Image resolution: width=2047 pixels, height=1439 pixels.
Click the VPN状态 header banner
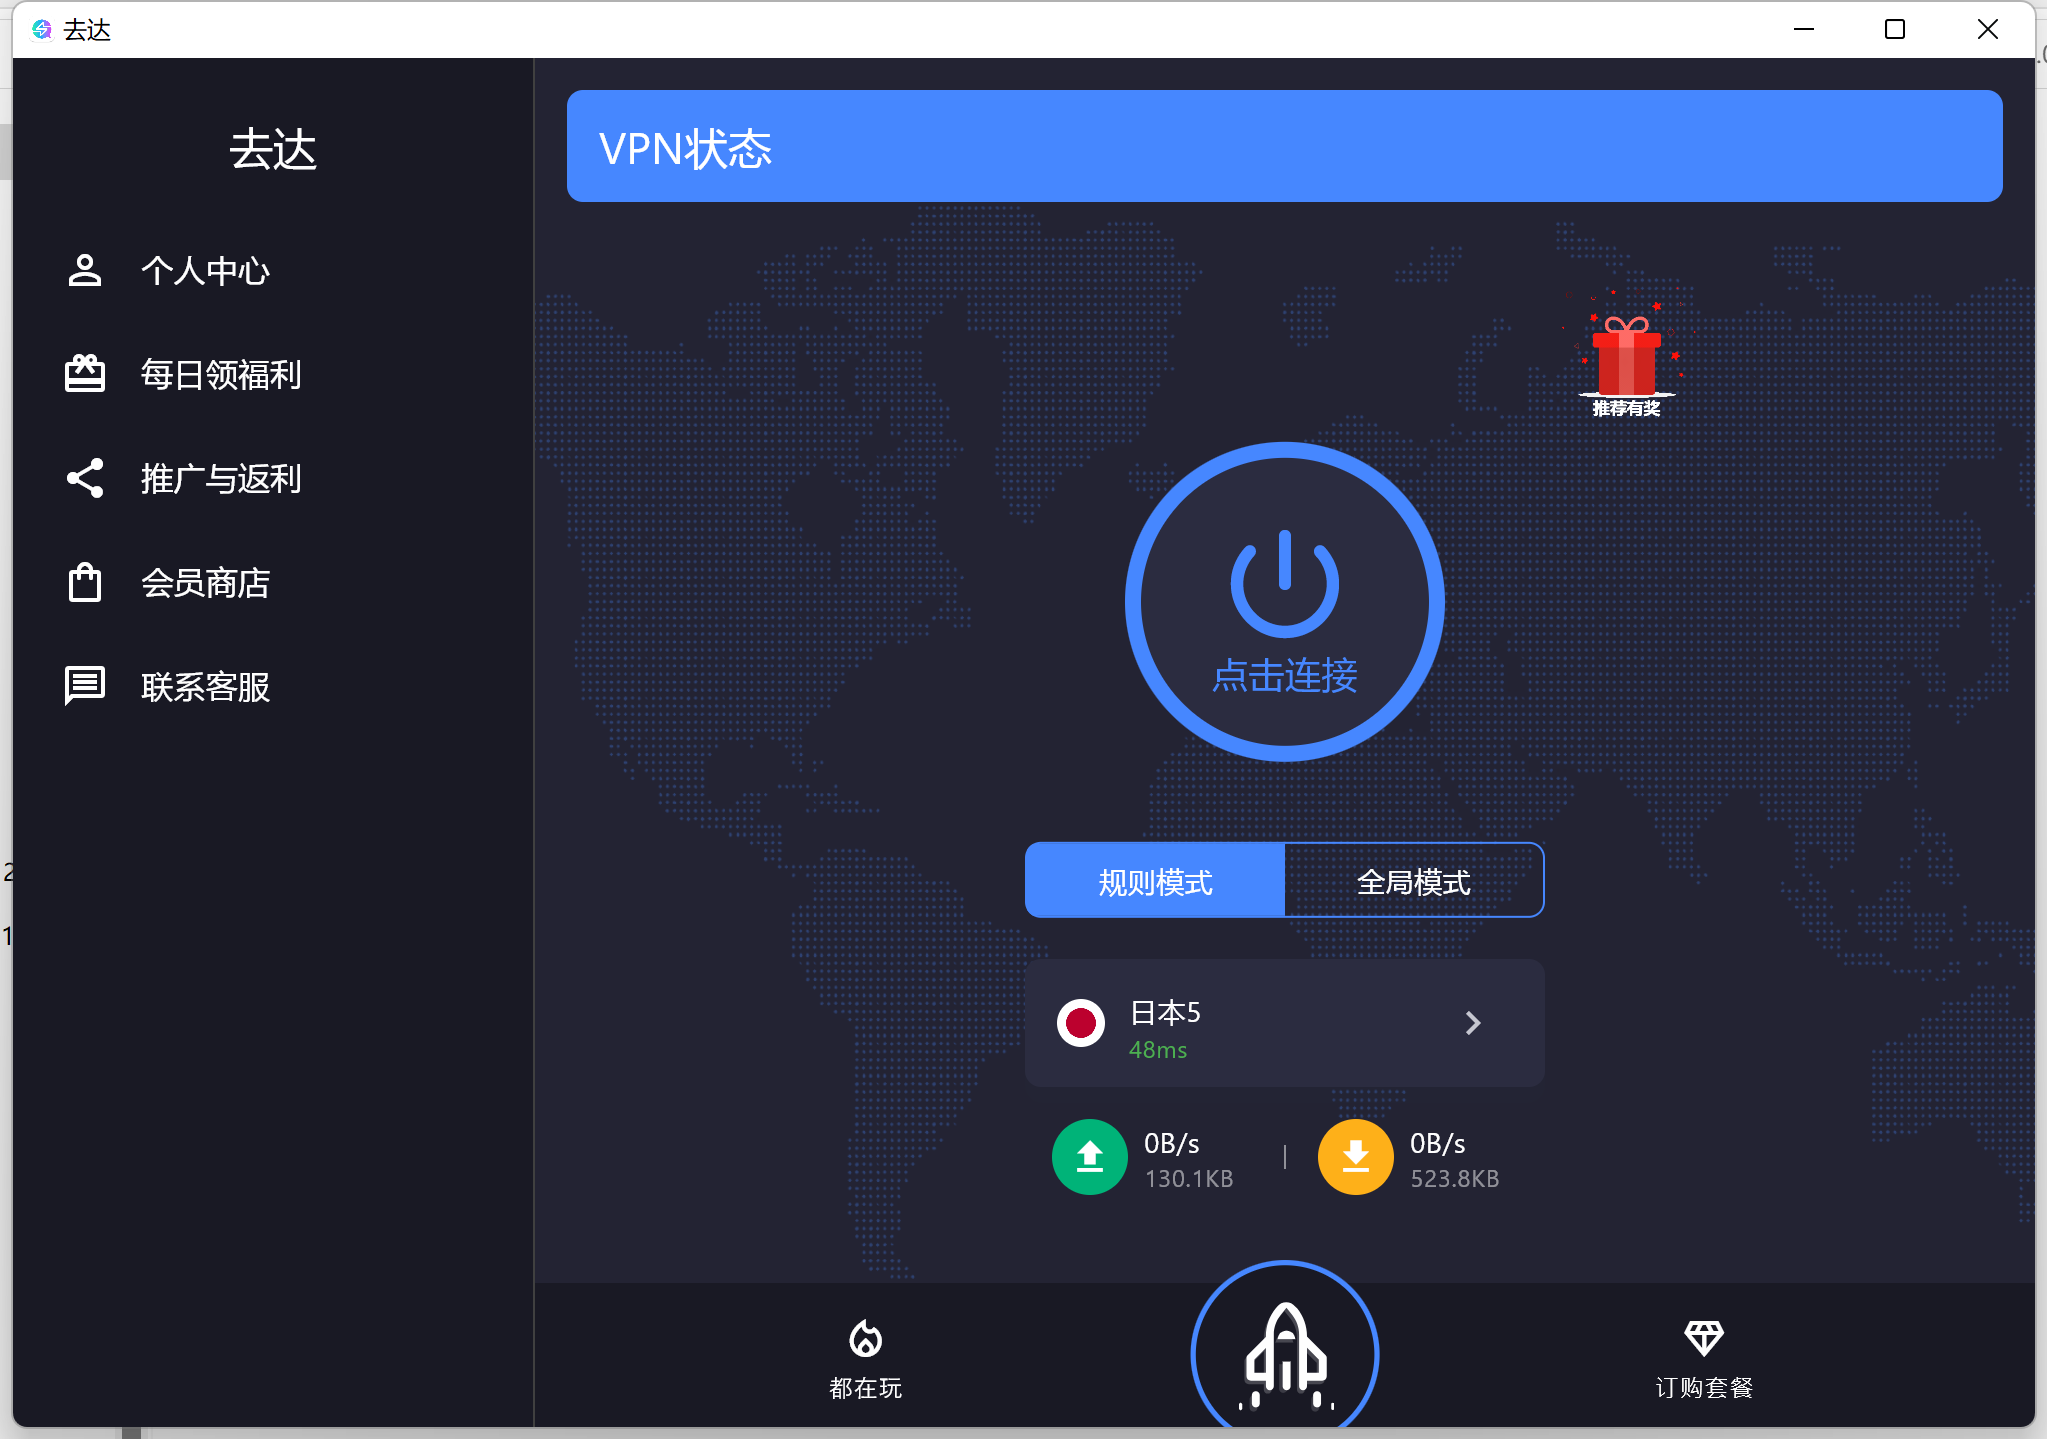[x=1285, y=146]
